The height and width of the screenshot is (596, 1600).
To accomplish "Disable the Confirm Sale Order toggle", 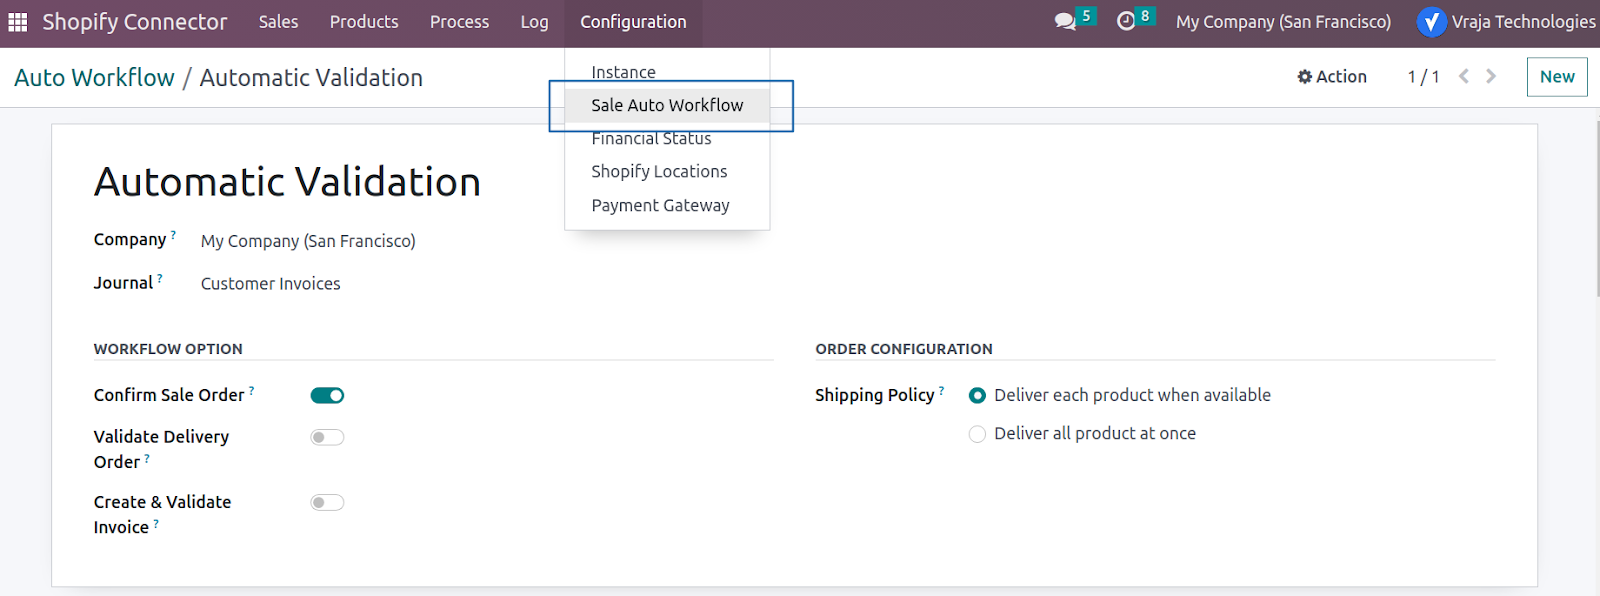I will [327, 395].
